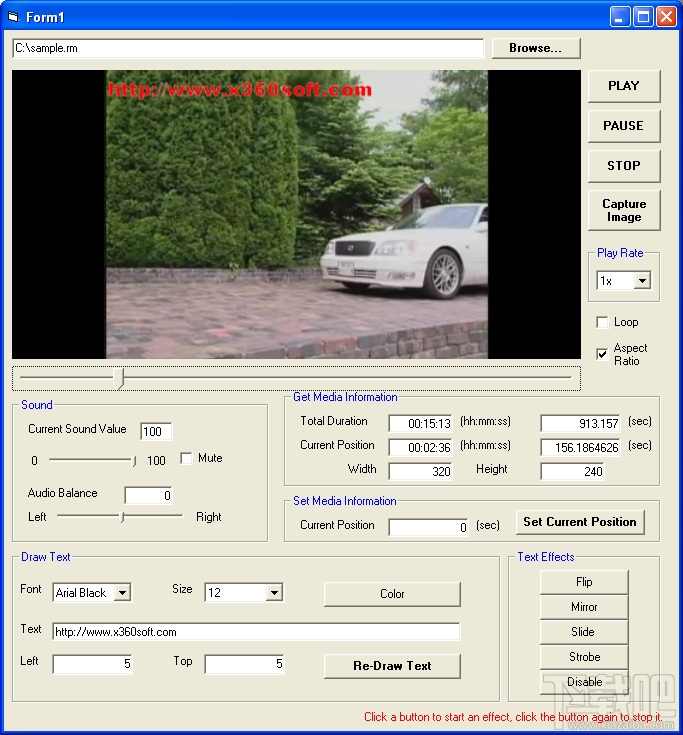
Task: Open the text Size dropdown
Action: tap(274, 593)
